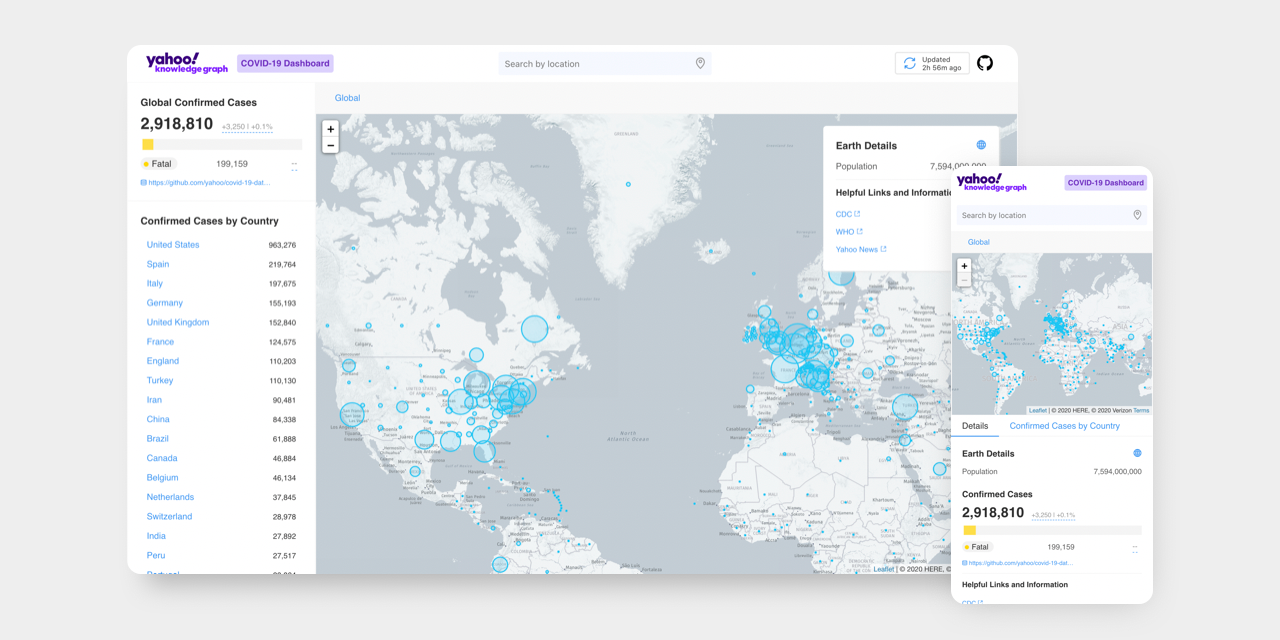The height and width of the screenshot is (640, 1280).
Task: Open GitHub data link in mobile view
Action: pos(1017,563)
